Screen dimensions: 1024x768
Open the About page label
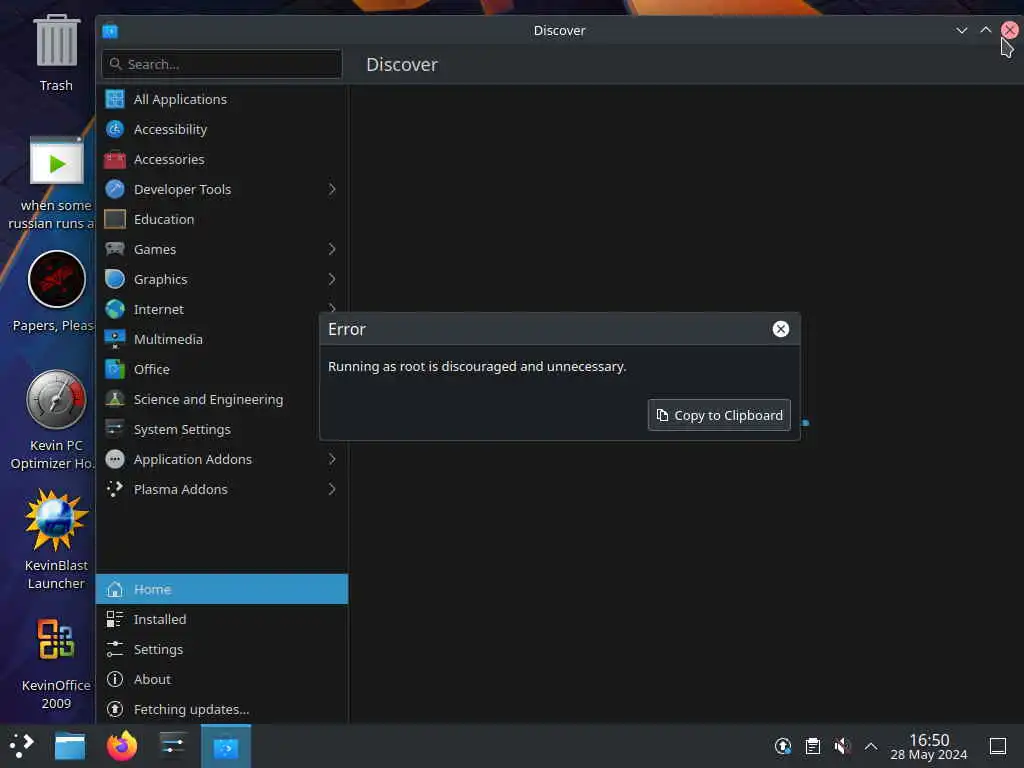(x=152, y=679)
